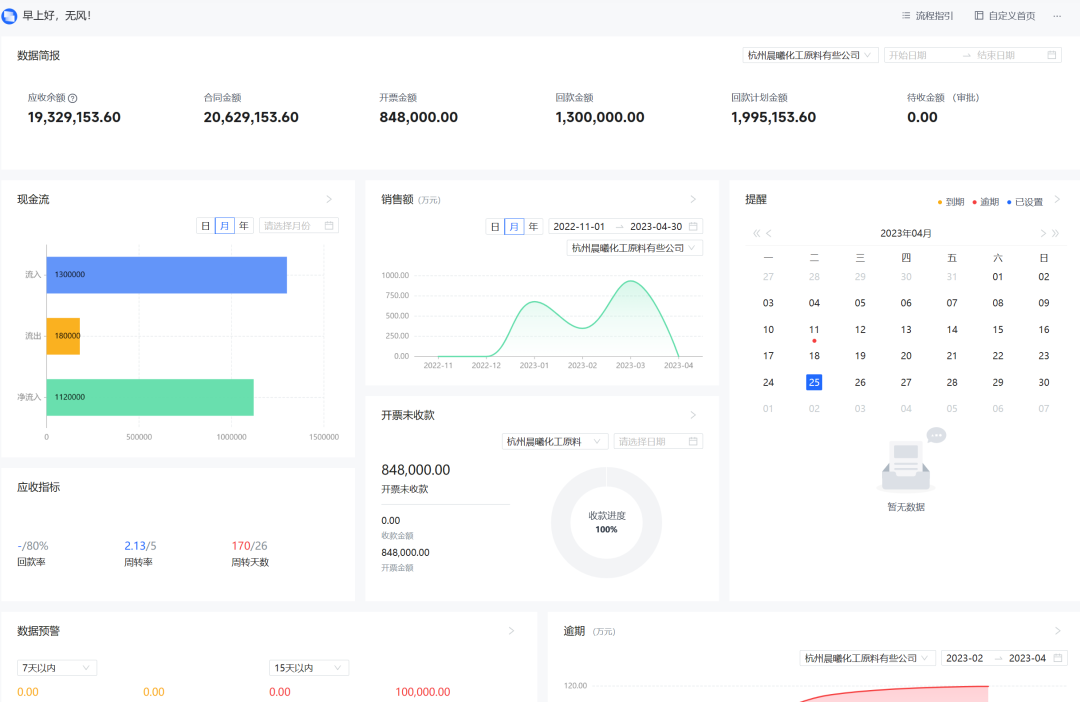Select 年 granularity in 销售额
Screen dimensions: 1080x702
[533, 227]
